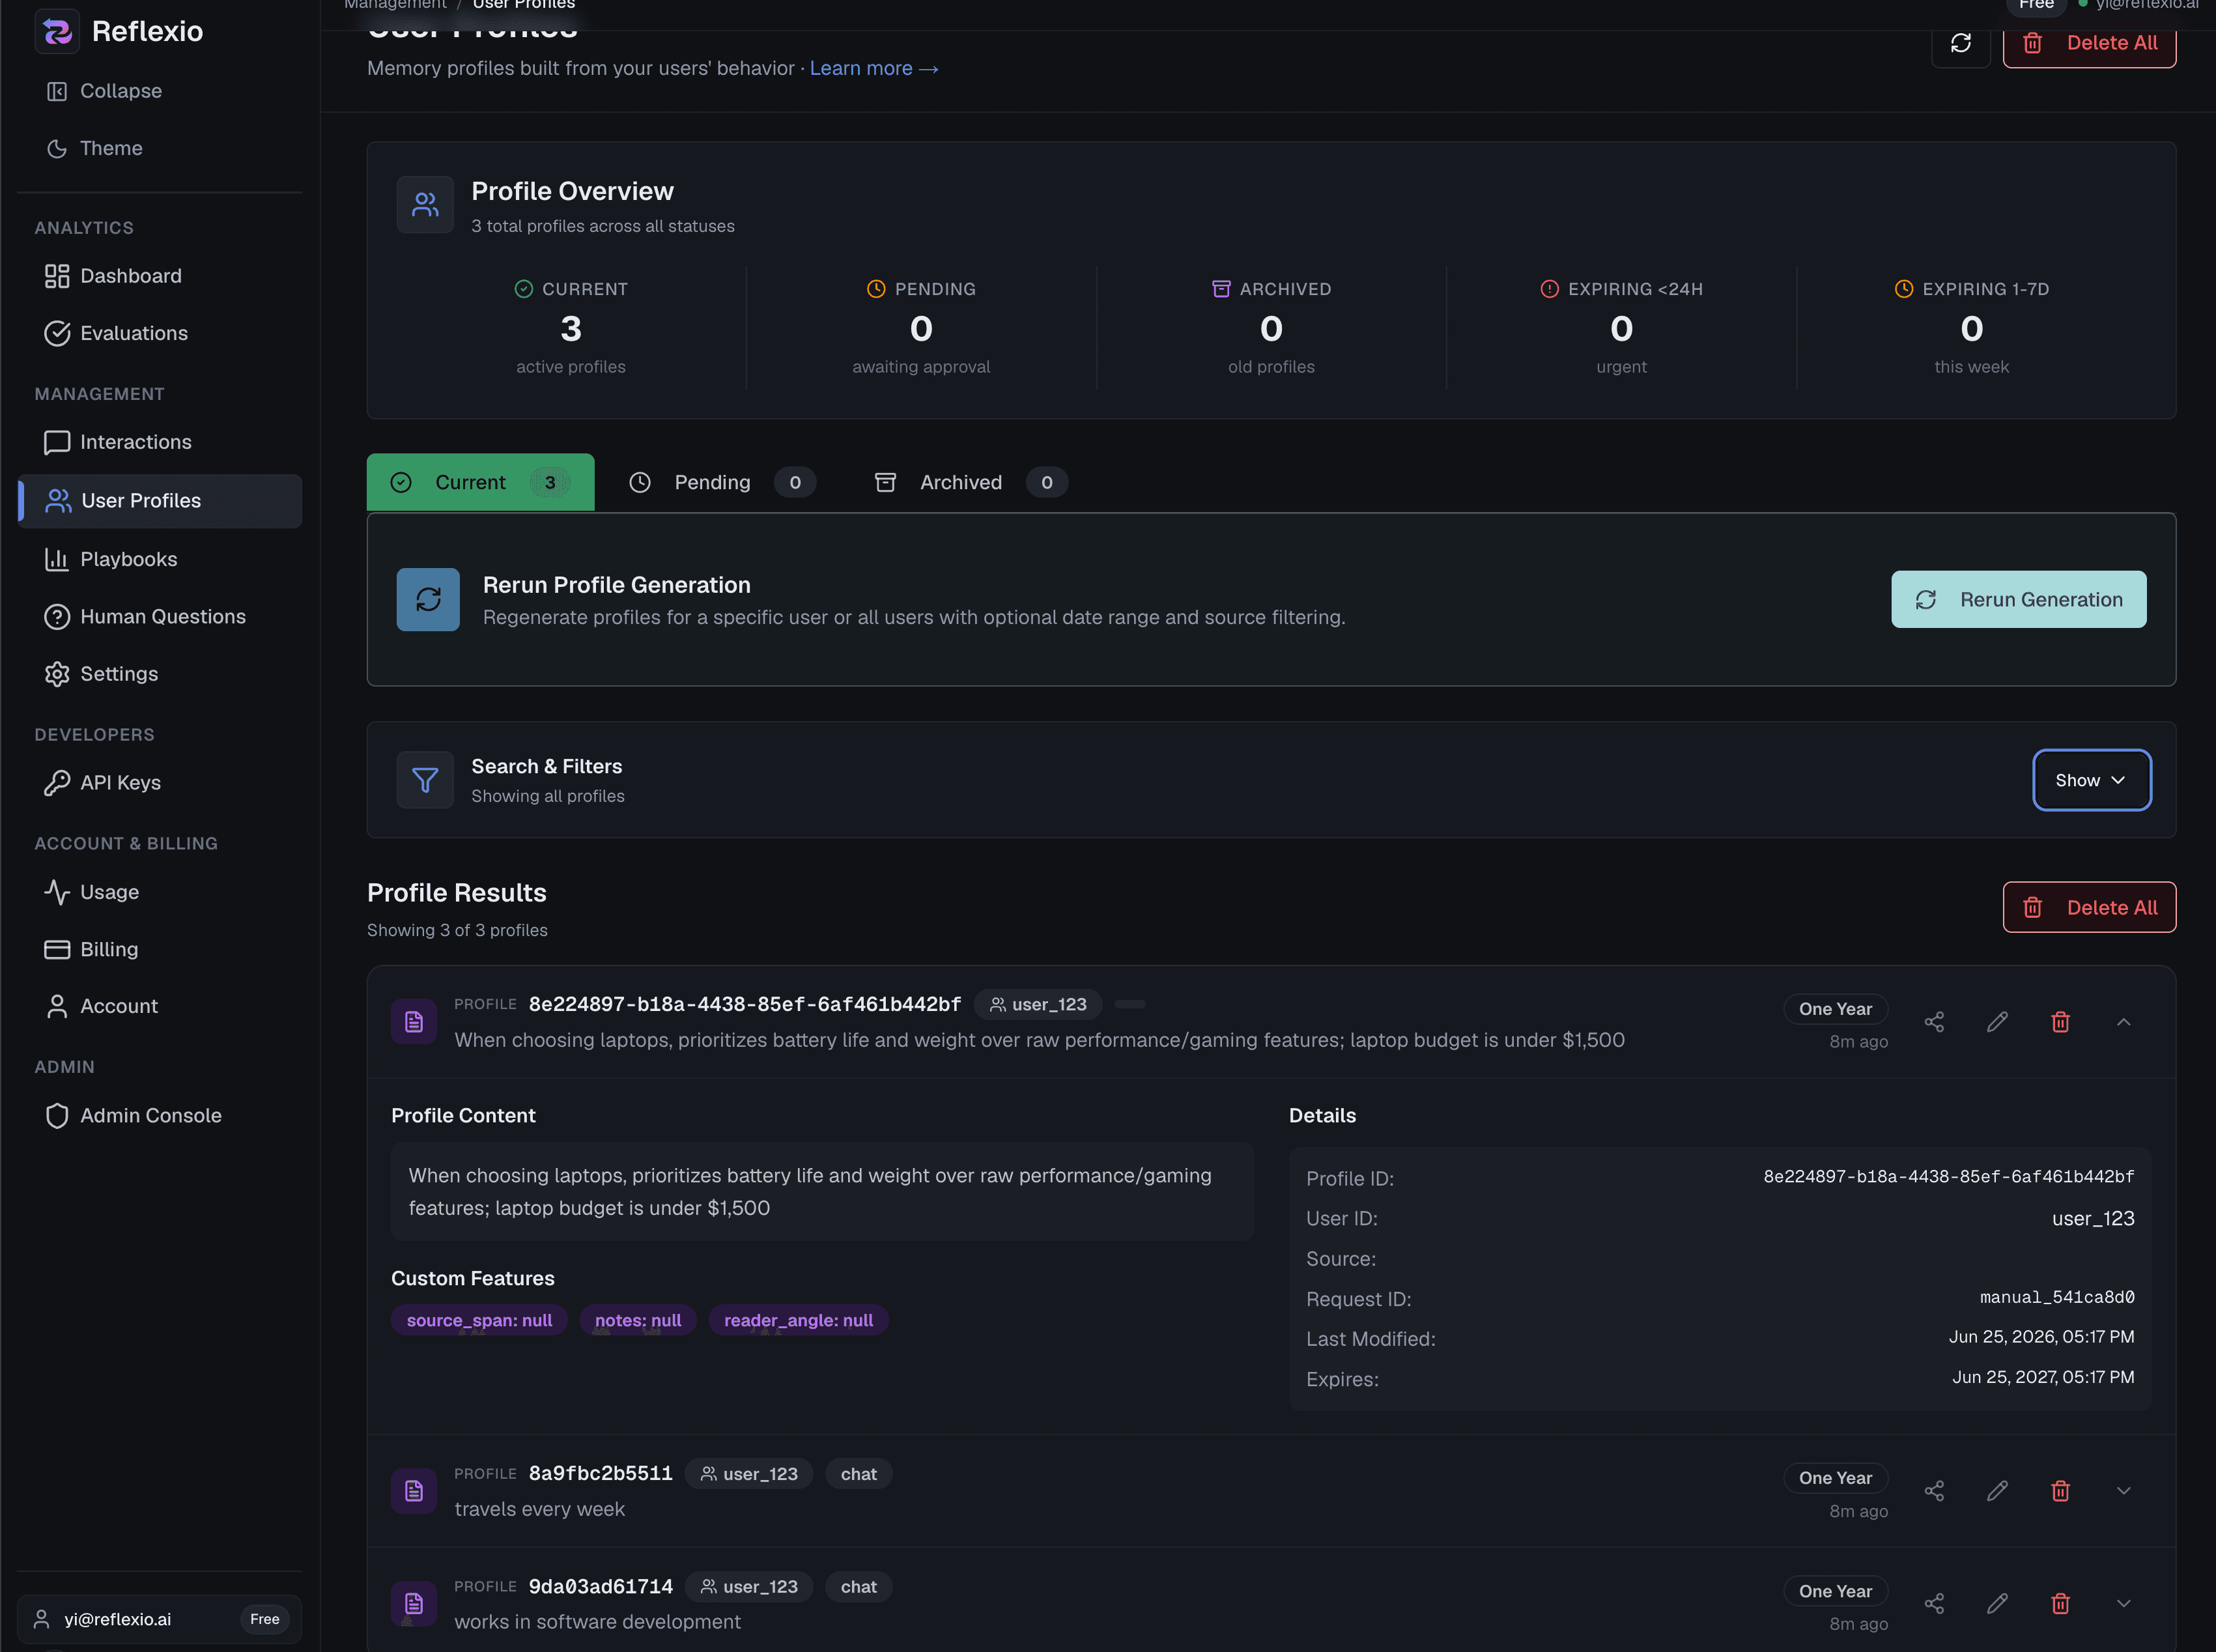This screenshot has height=1652, width=2216.
Task: Click the Rerun Profile Generation blue icon
Action: pos(428,599)
